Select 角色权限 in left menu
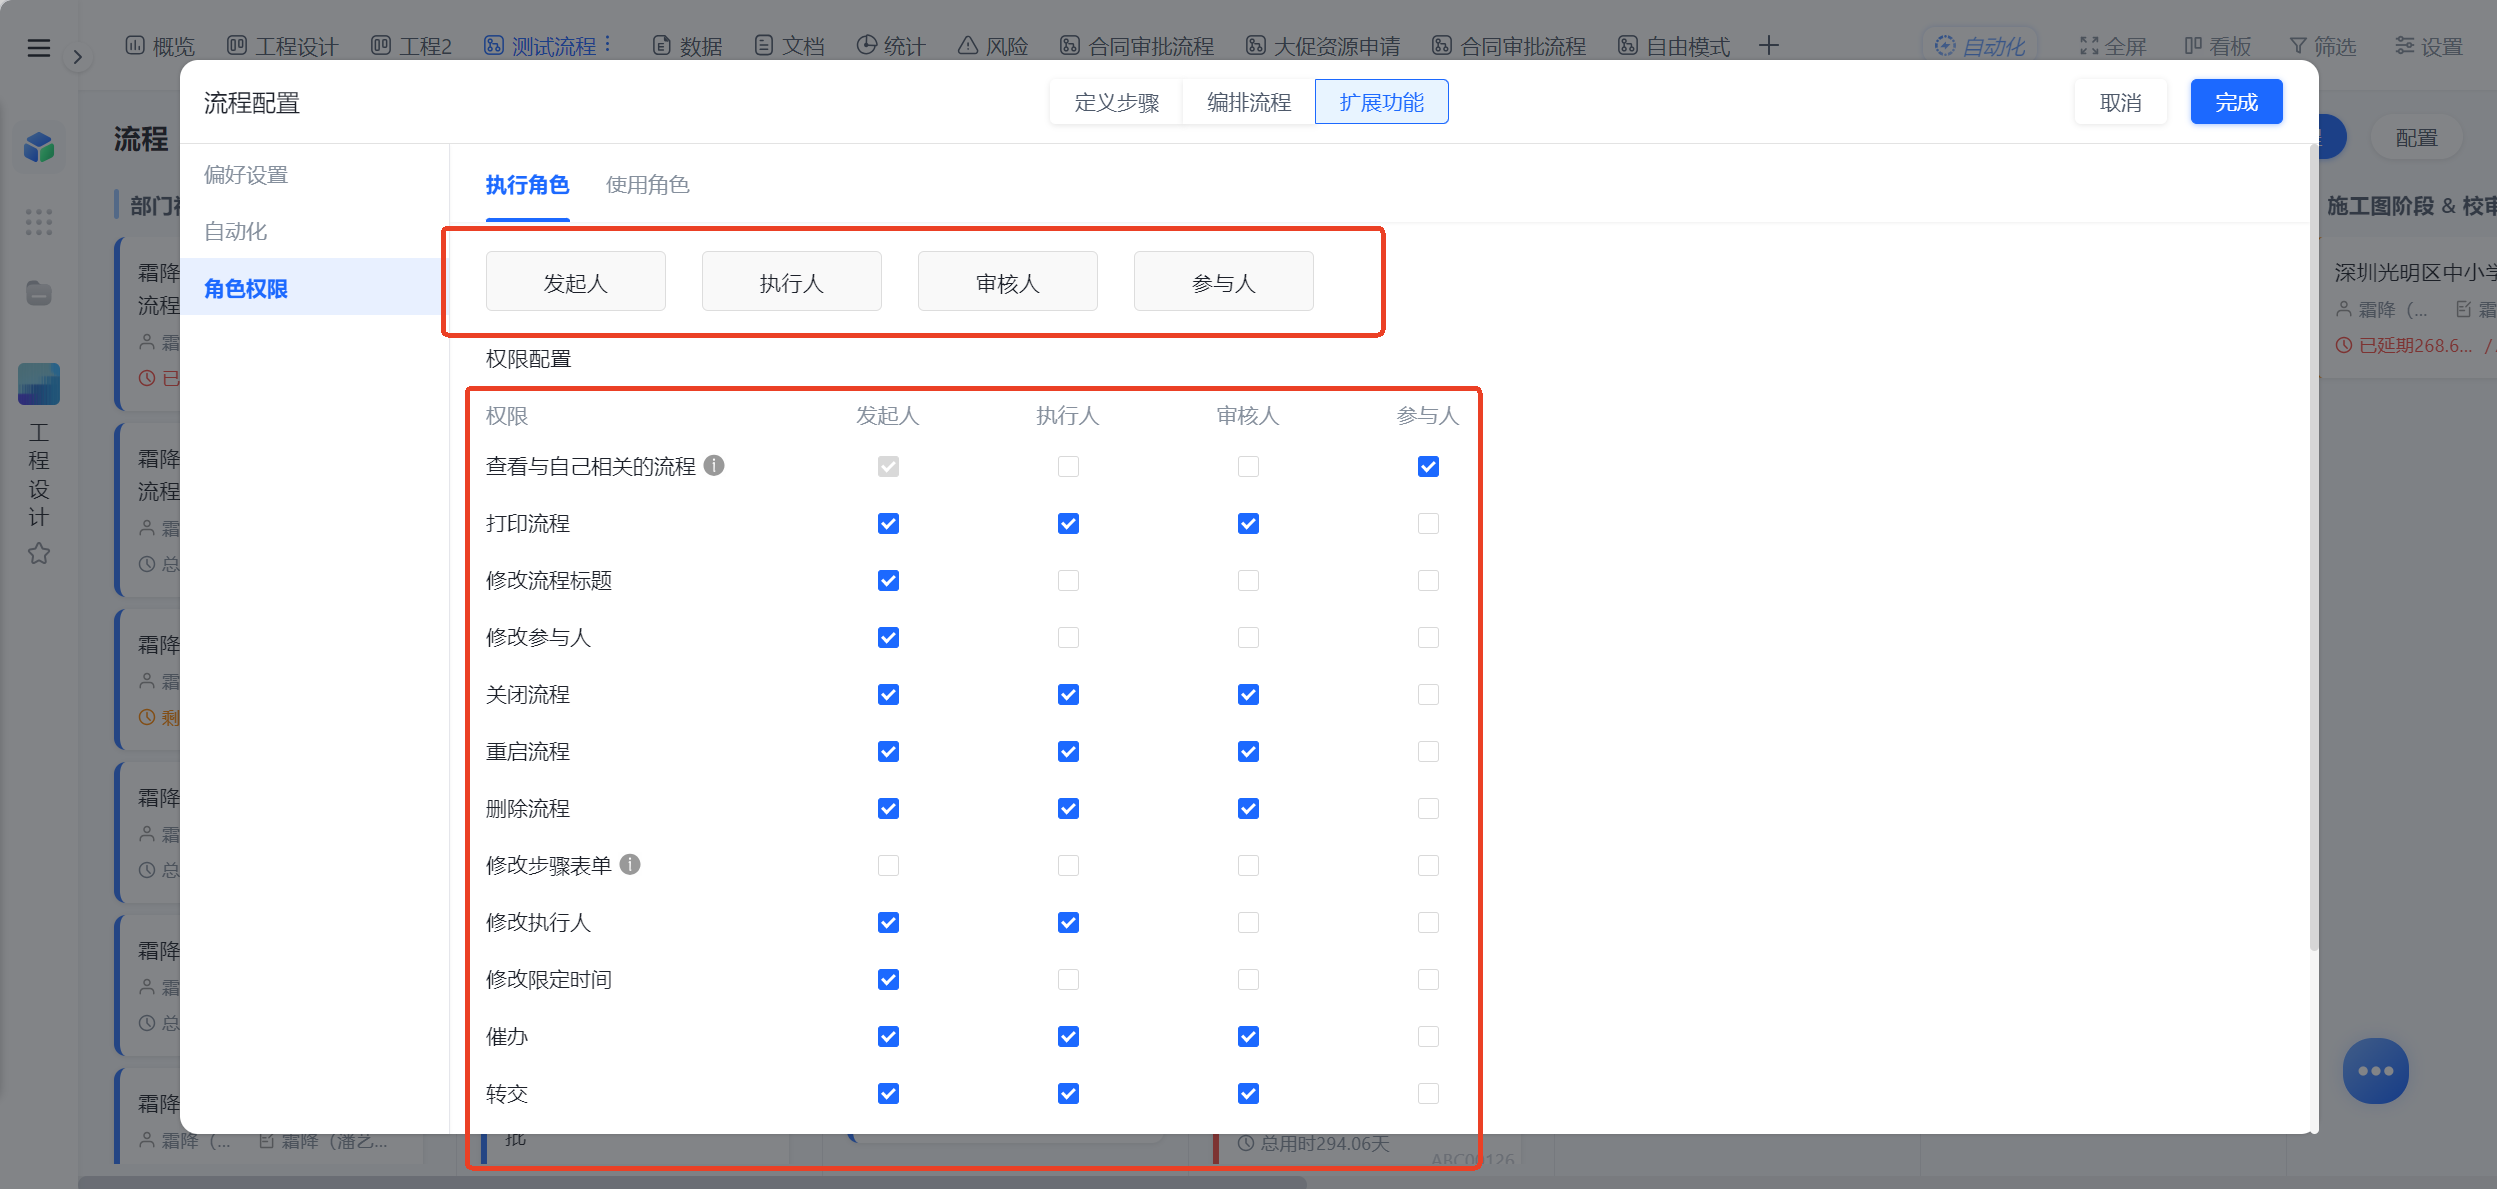The width and height of the screenshot is (2497, 1189). click(315, 289)
